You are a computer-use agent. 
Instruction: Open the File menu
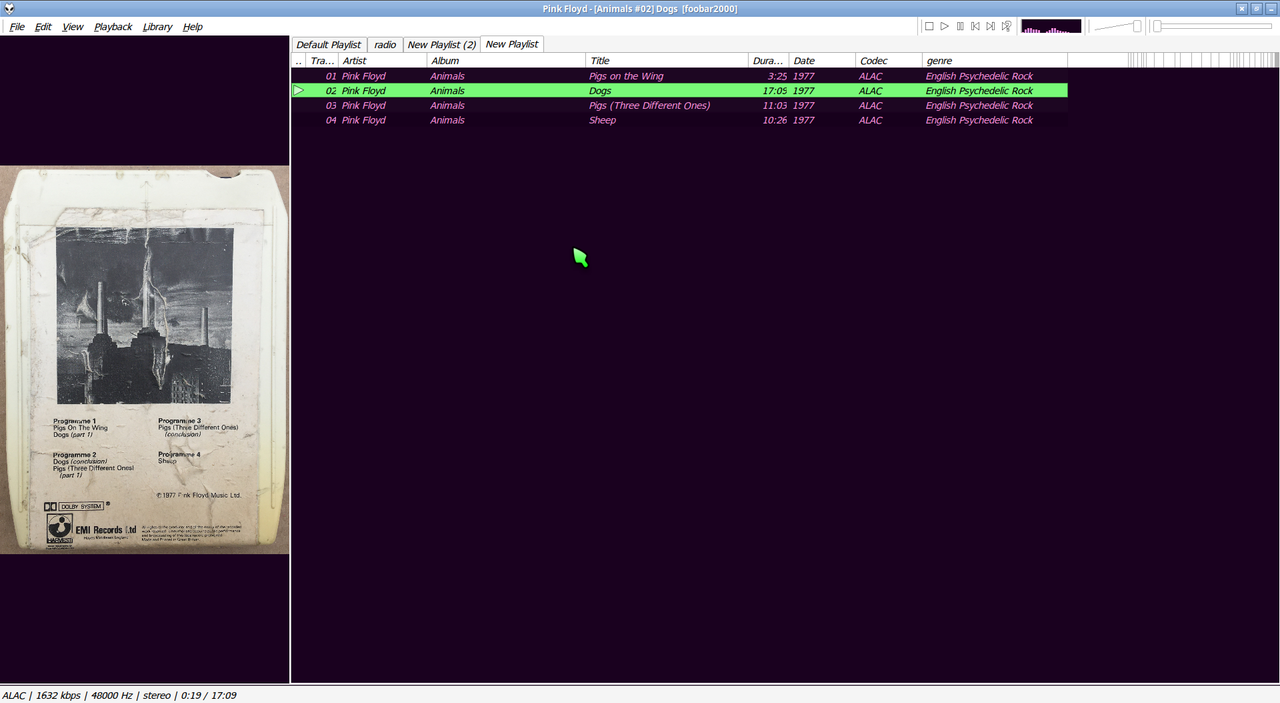tap(17, 27)
